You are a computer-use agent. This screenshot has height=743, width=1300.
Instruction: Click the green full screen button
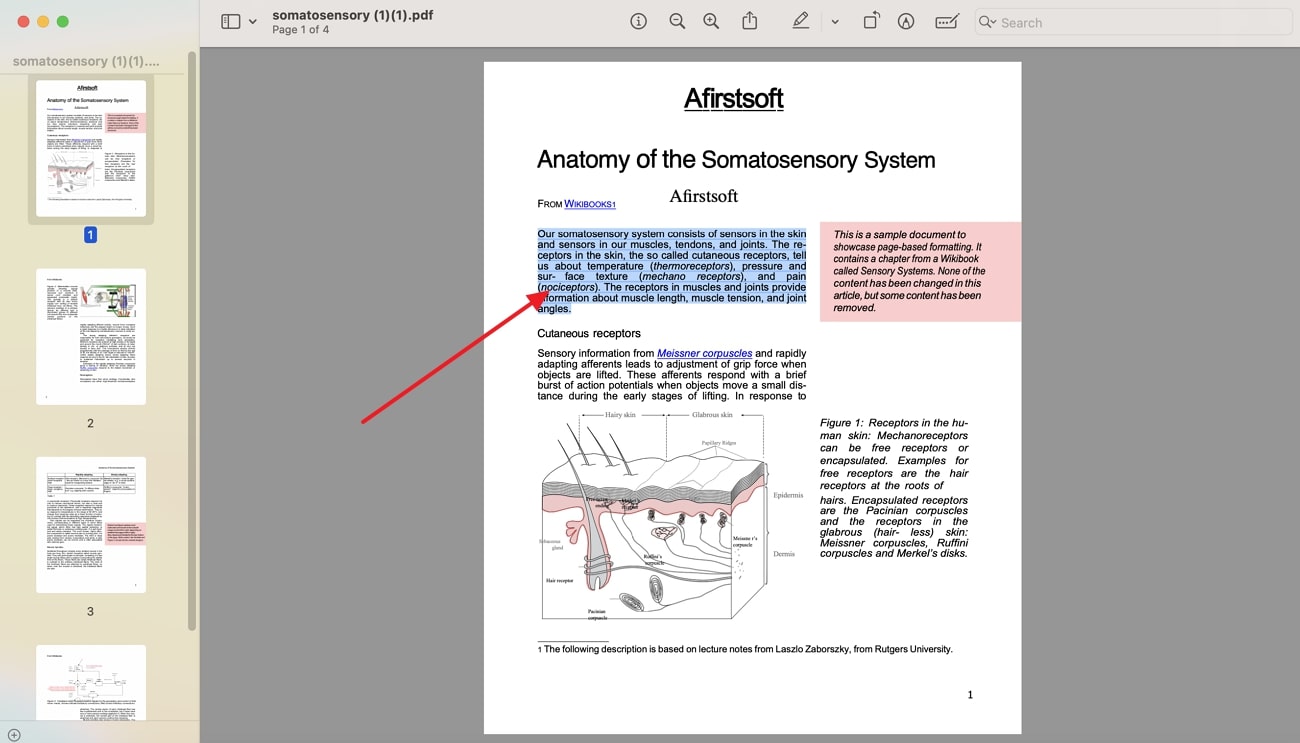62,22
